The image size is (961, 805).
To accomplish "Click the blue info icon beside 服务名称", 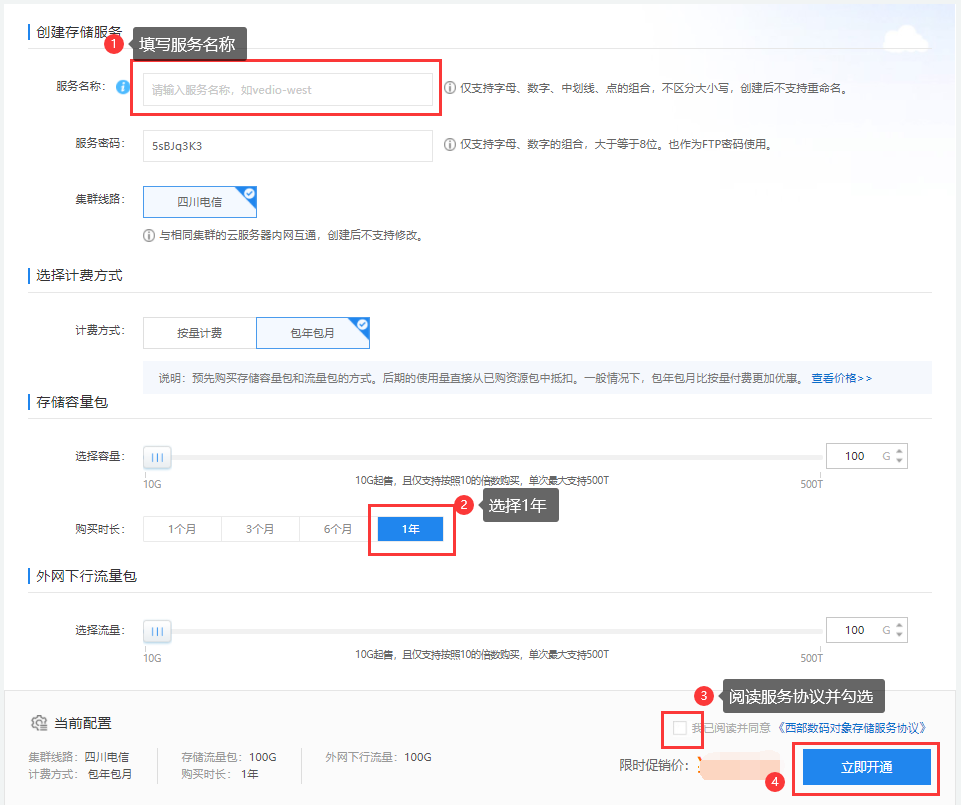I will pyautogui.click(x=123, y=87).
